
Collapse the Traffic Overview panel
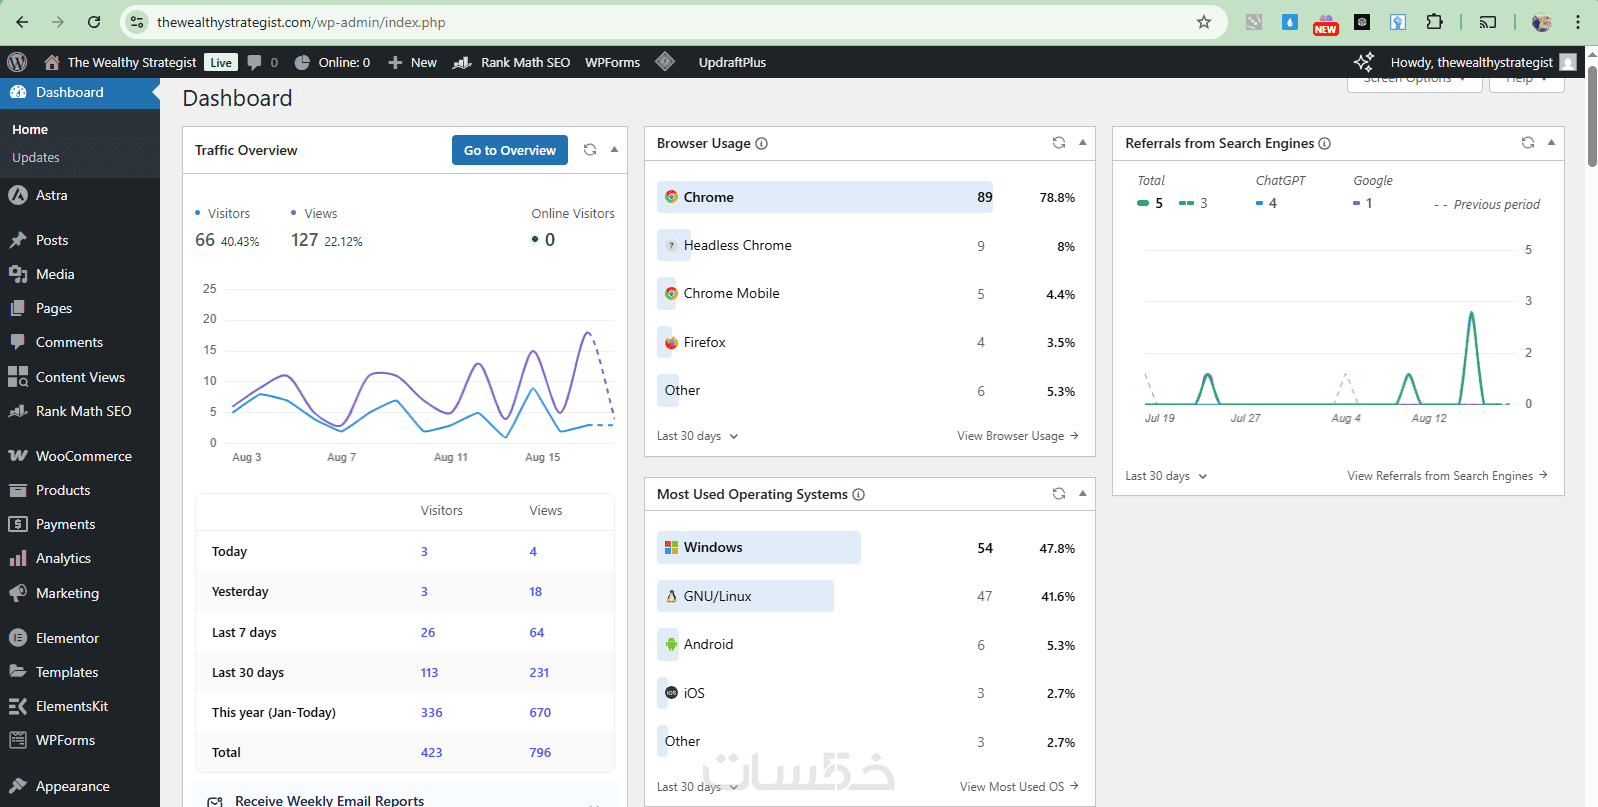pyautogui.click(x=614, y=150)
